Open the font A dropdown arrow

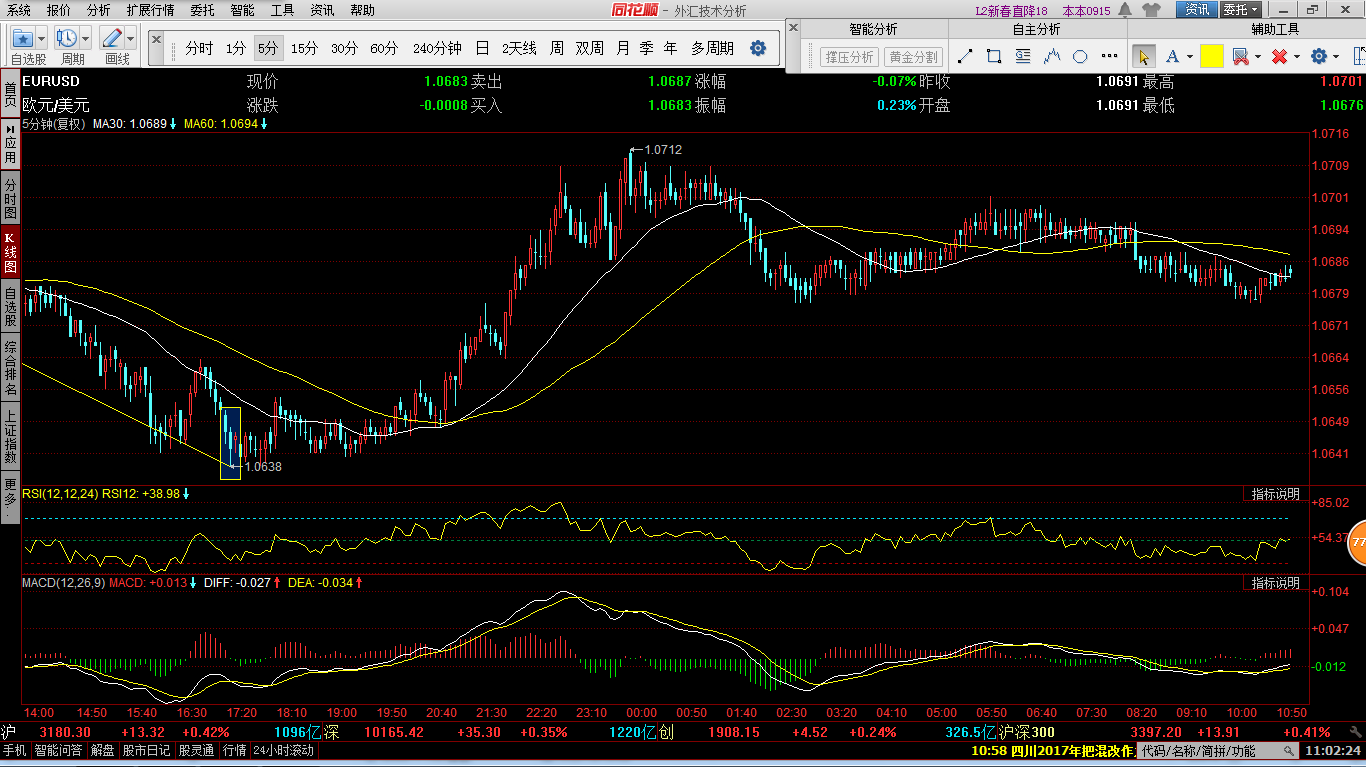[1189, 57]
